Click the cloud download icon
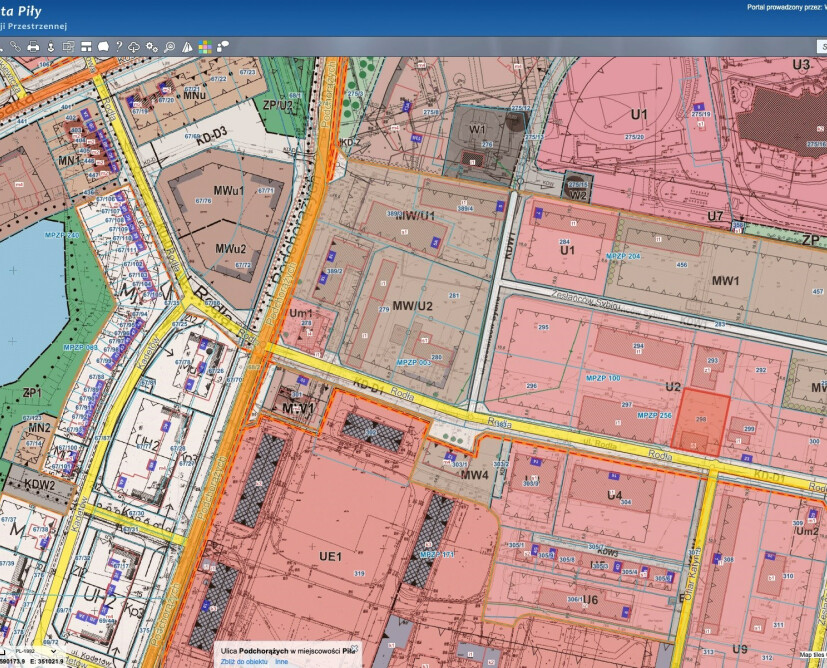 134,46
